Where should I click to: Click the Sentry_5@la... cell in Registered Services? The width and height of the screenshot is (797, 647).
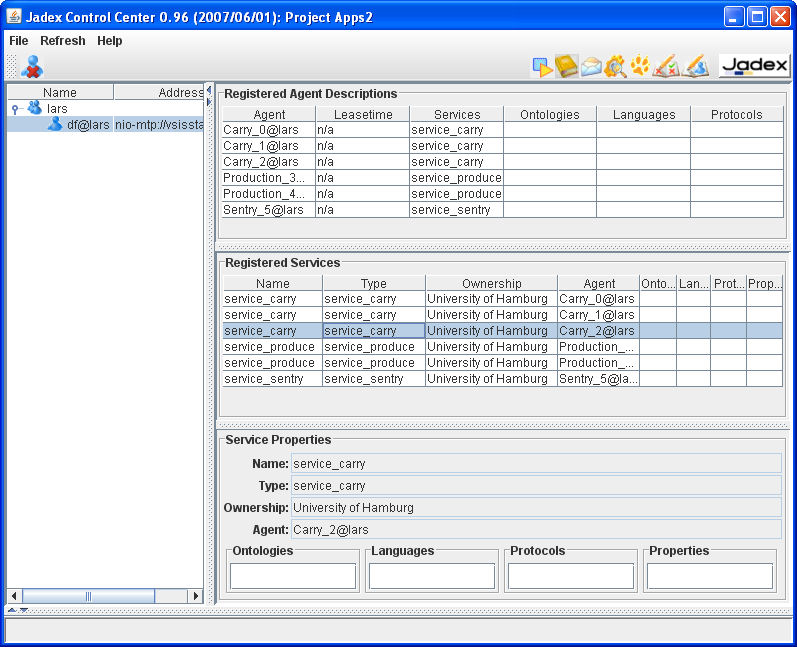pyautogui.click(x=598, y=379)
